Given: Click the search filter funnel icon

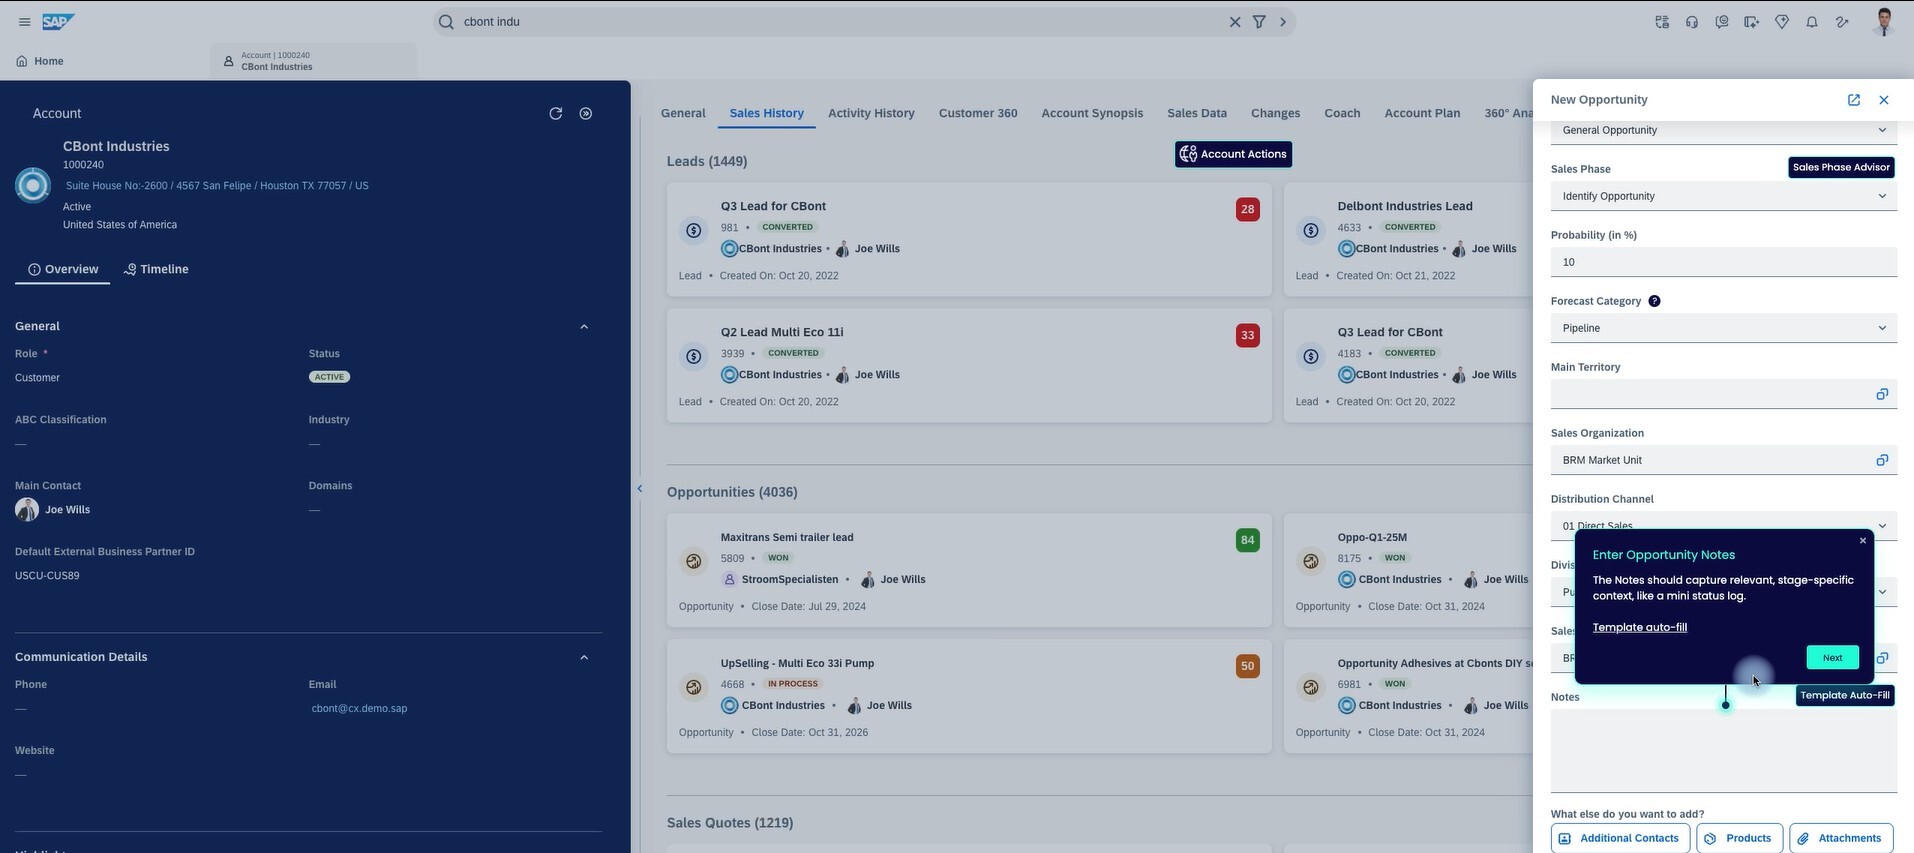Looking at the screenshot, I should pos(1259,22).
